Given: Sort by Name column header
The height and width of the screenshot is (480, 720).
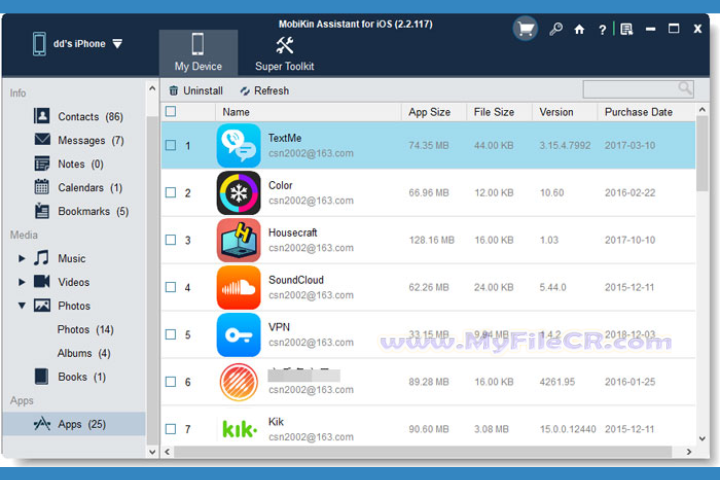Looking at the screenshot, I should click(x=308, y=112).
